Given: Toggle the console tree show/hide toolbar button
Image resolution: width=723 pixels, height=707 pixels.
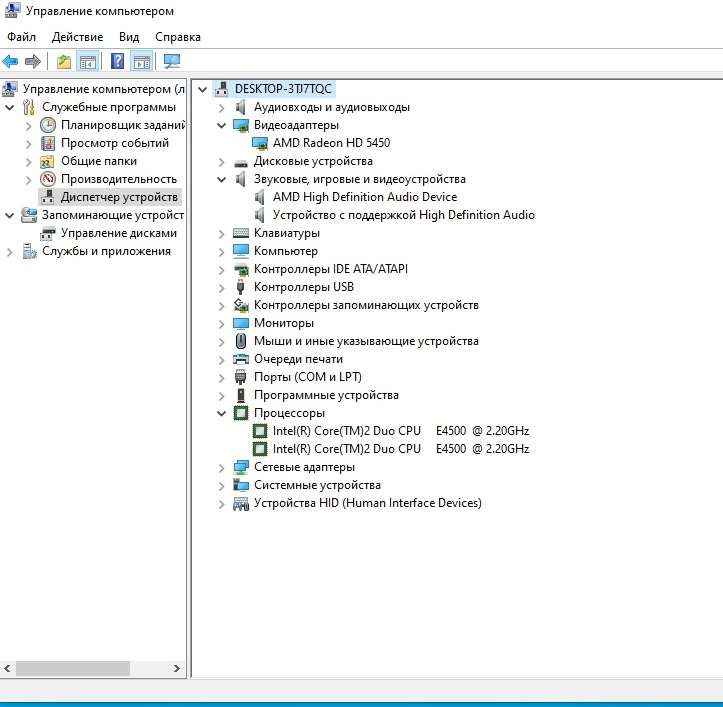Looking at the screenshot, I should [x=88, y=62].
